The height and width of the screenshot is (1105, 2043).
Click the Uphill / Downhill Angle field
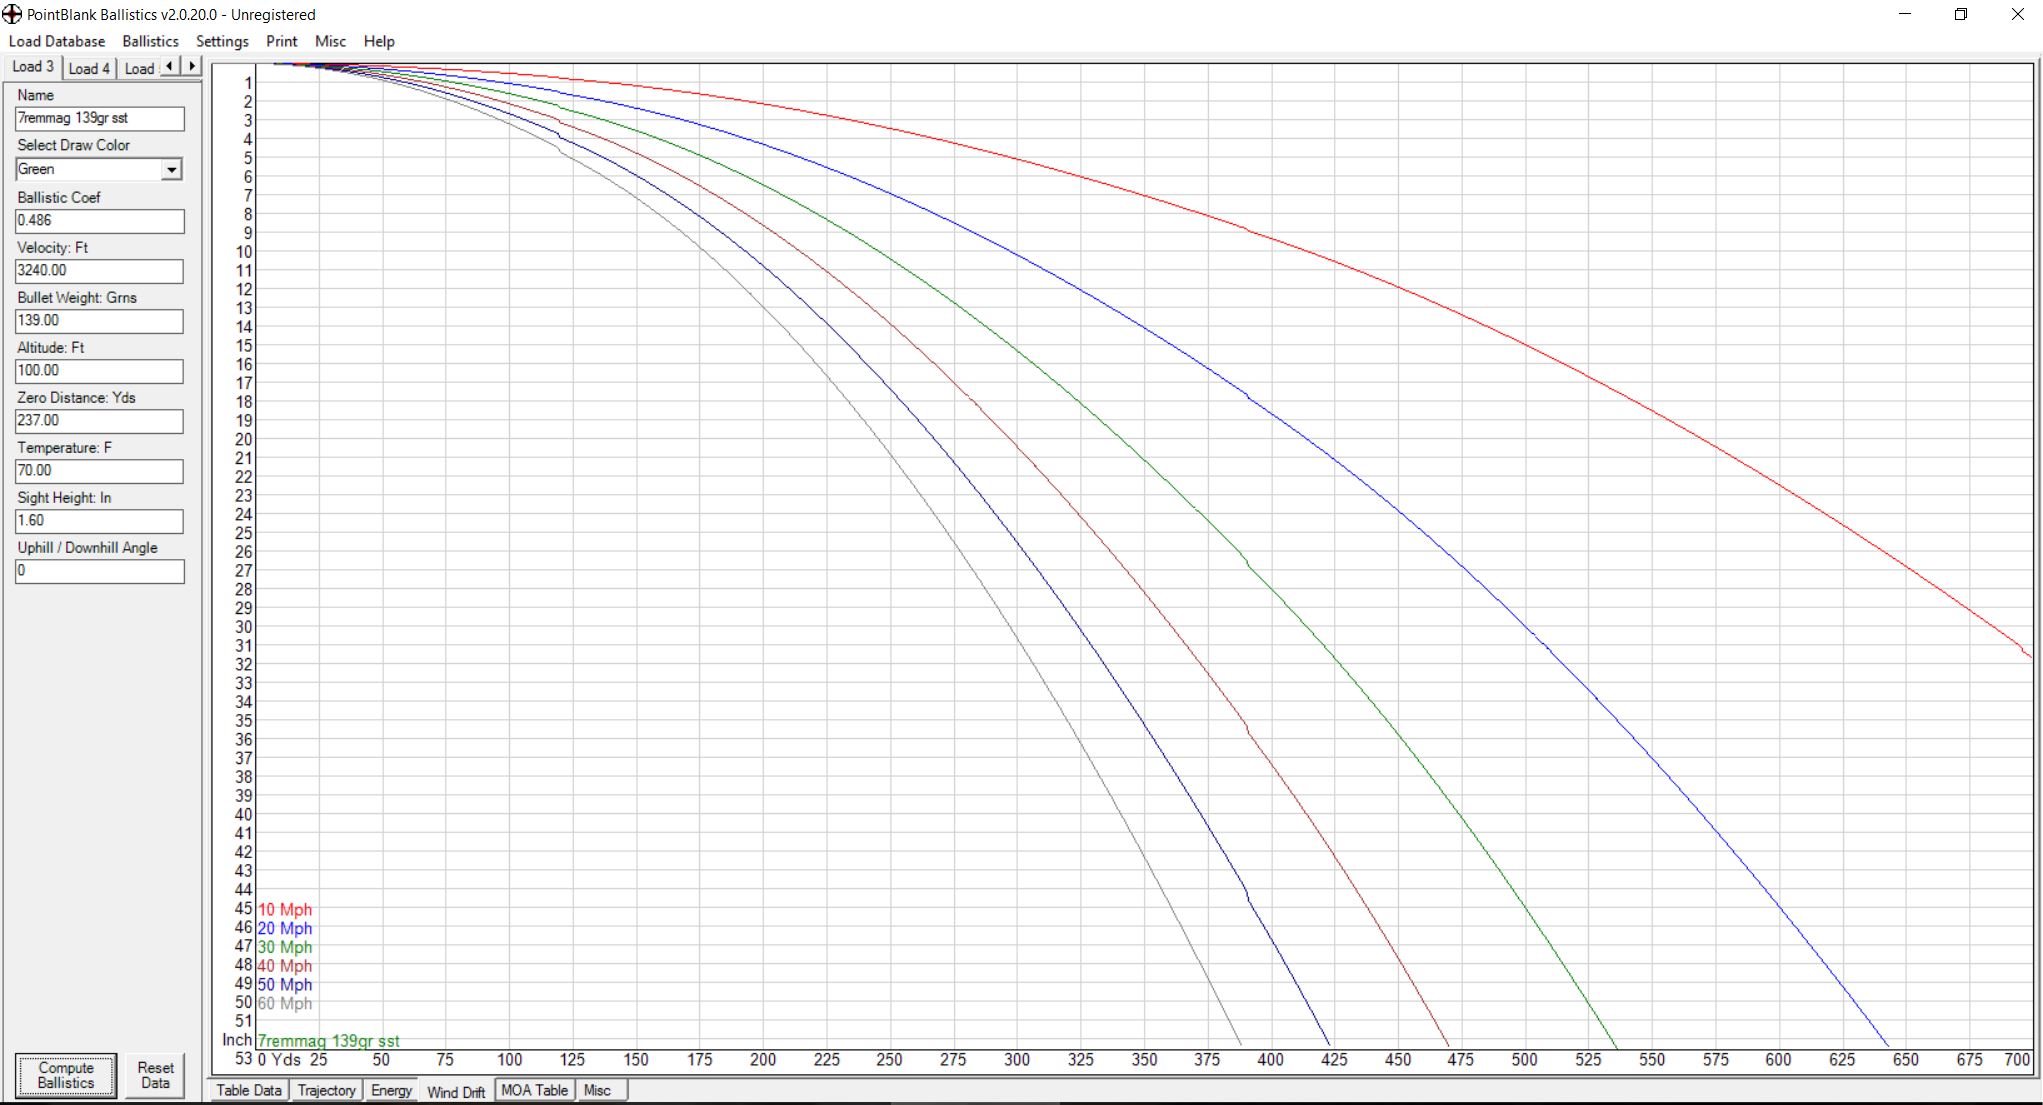pos(100,571)
